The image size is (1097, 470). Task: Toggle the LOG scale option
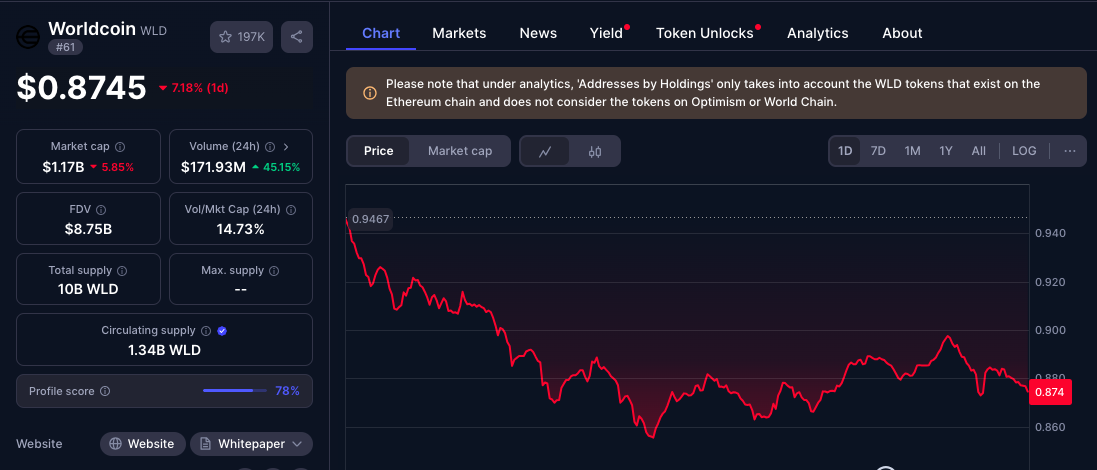point(1024,151)
